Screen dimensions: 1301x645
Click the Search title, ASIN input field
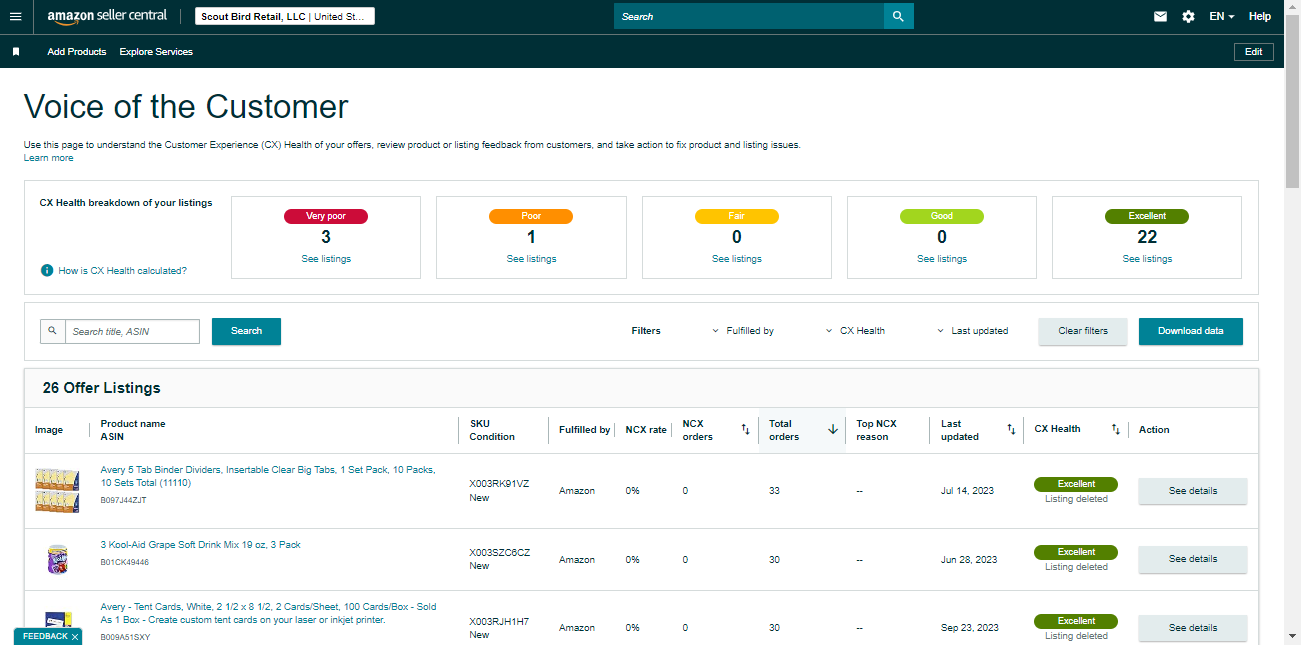(132, 331)
